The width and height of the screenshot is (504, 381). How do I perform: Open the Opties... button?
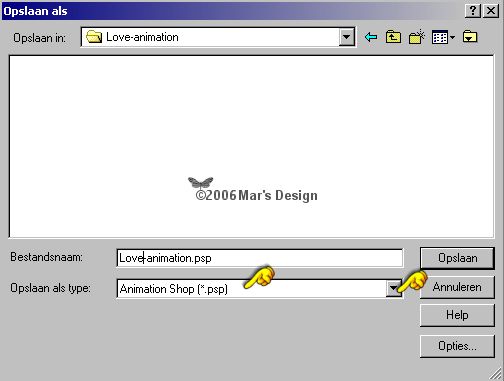pyautogui.click(x=457, y=346)
